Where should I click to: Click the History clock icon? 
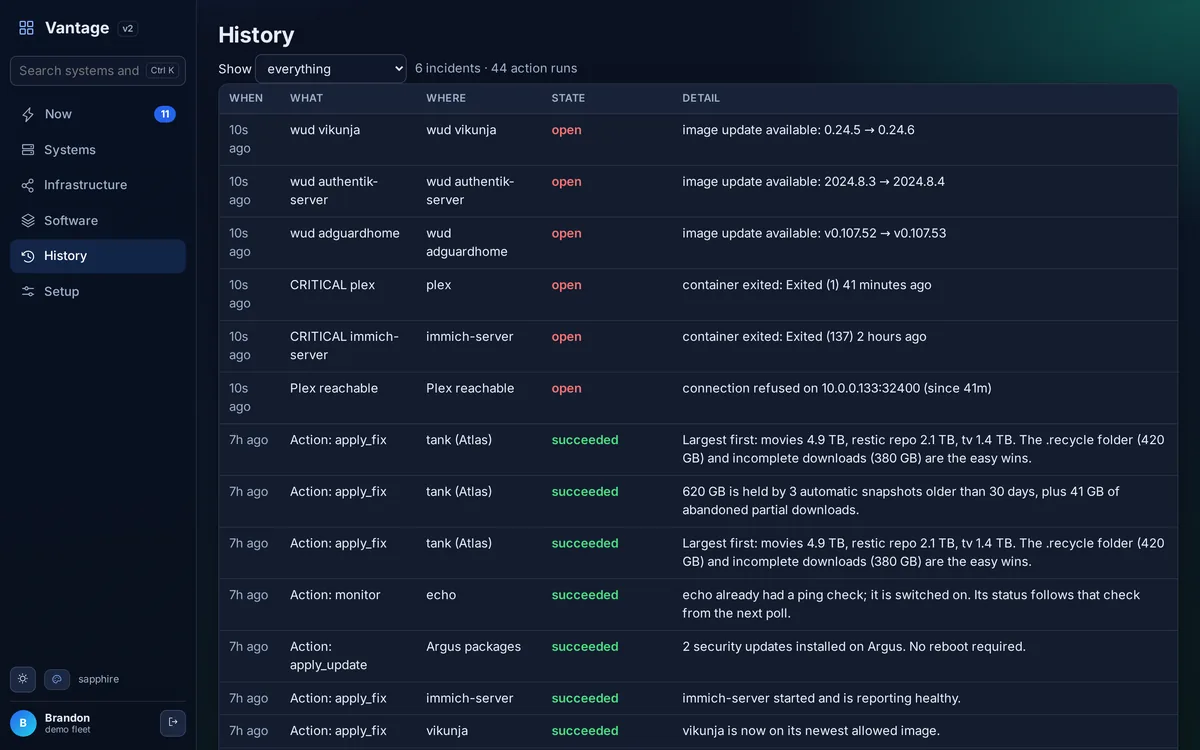[x=28, y=256]
